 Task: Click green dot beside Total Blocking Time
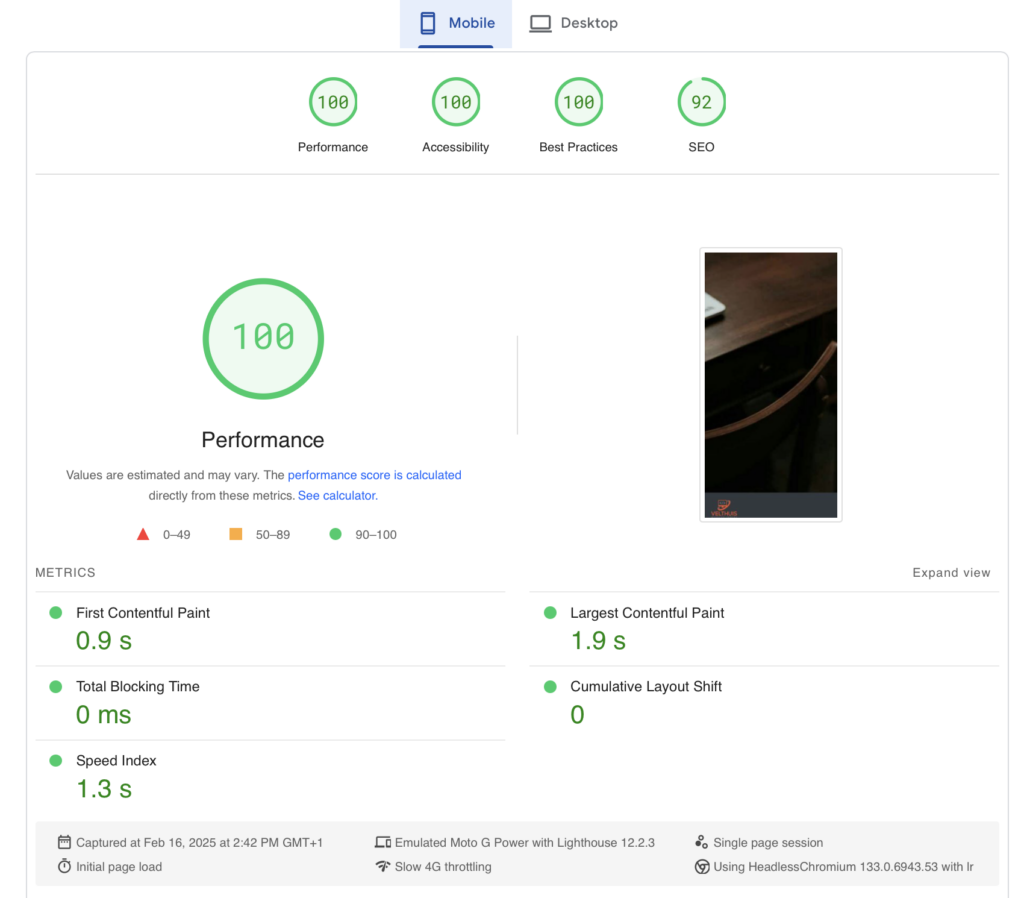[x=56, y=686]
